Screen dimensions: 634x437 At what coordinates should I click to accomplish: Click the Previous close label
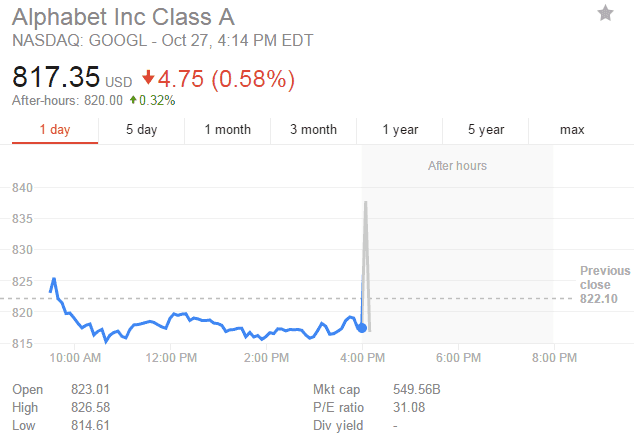(x=605, y=277)
